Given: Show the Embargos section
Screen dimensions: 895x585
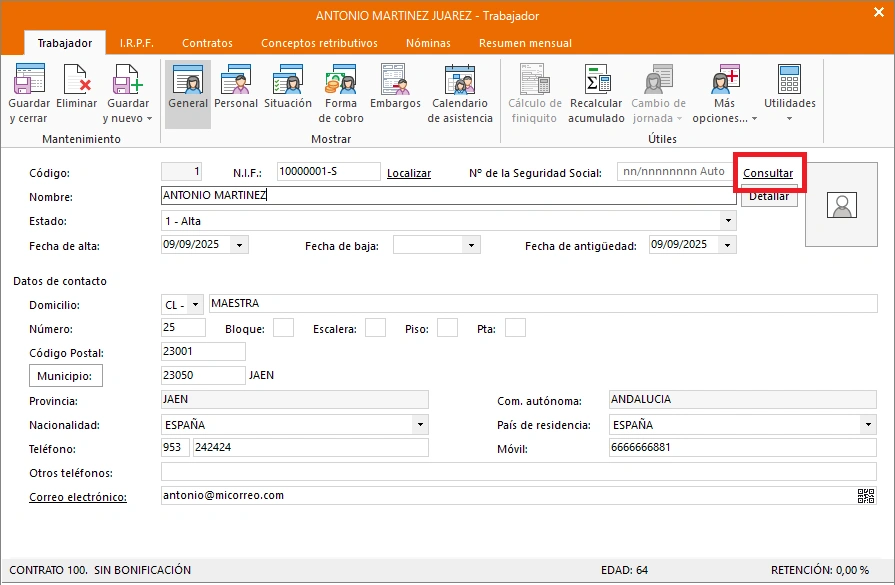Looking at the screenshot, I should [395, 88].
